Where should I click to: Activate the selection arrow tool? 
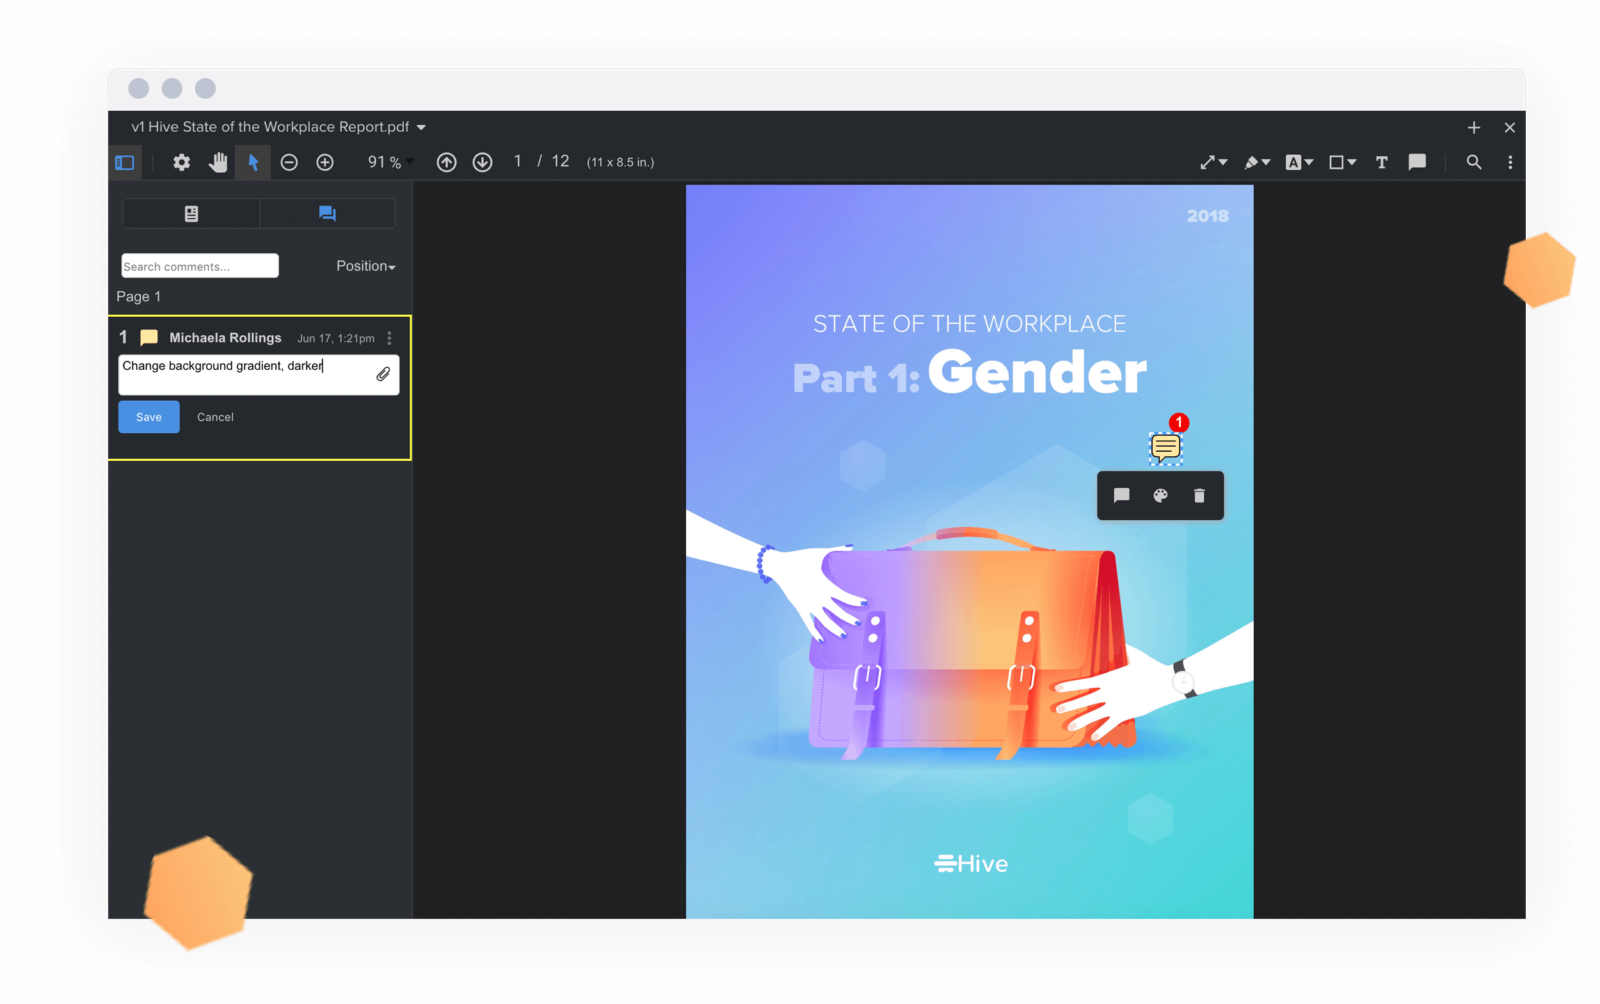coord(253,161)
